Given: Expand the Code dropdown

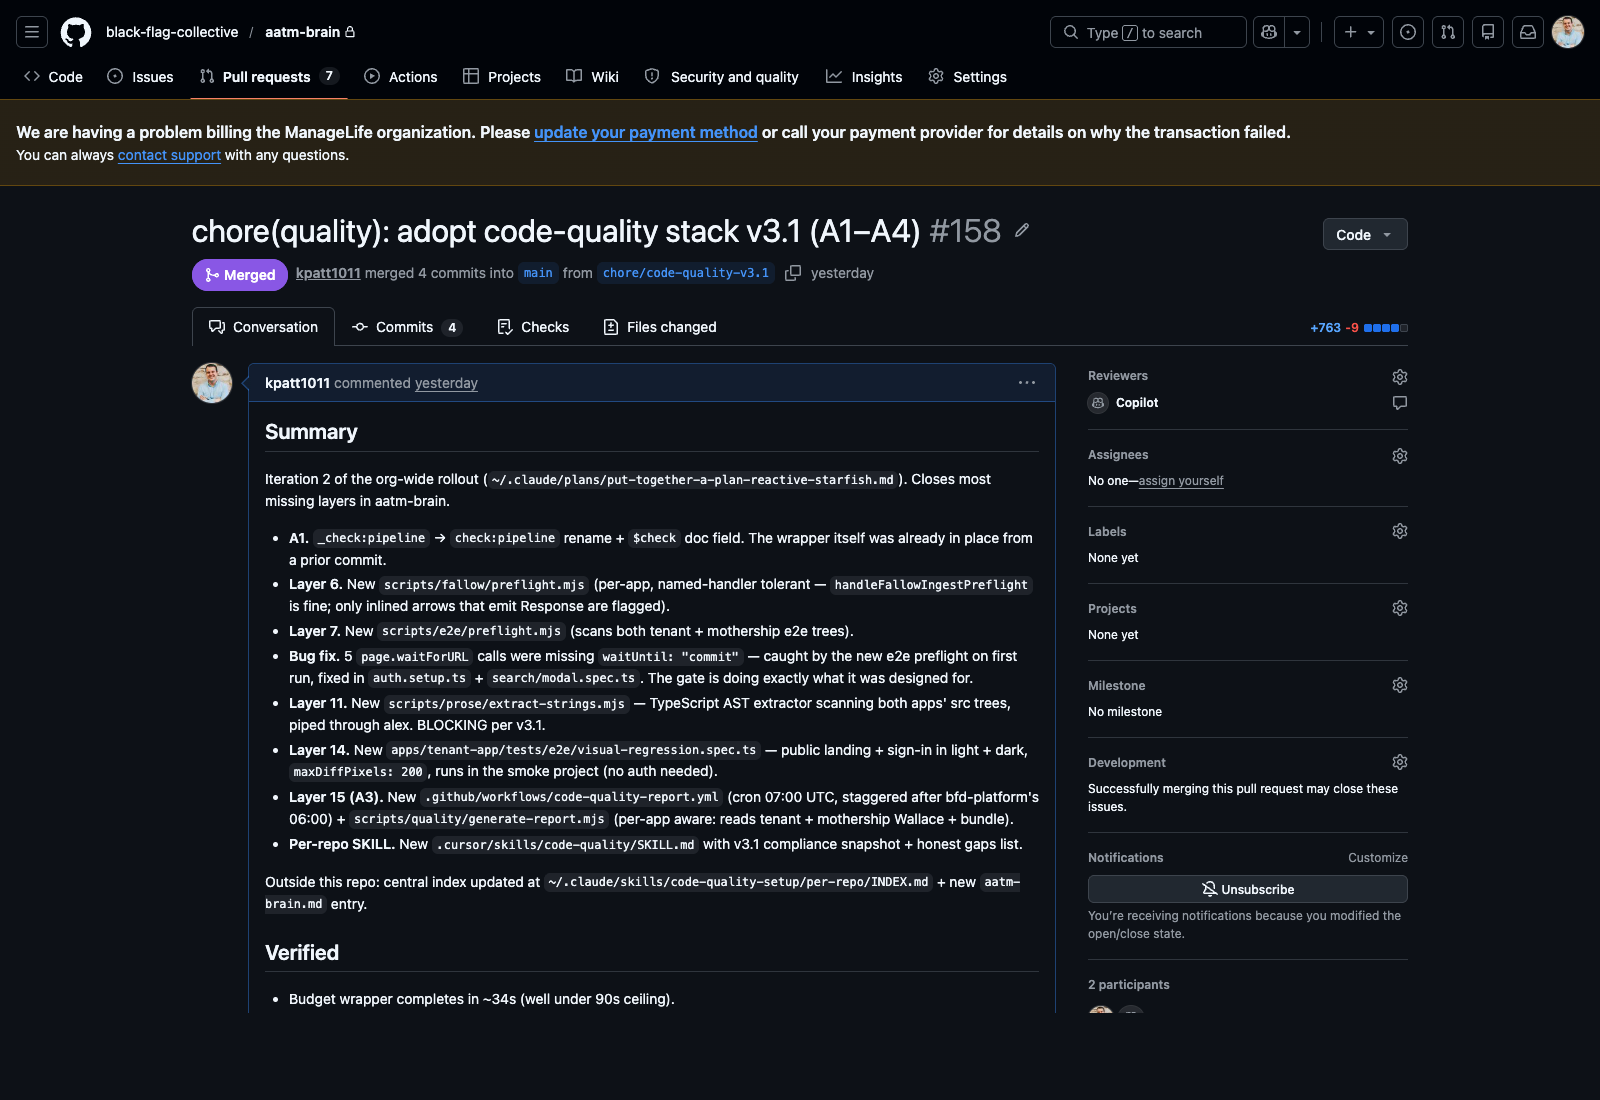Looking at the screenshot, I should 1364,234.
